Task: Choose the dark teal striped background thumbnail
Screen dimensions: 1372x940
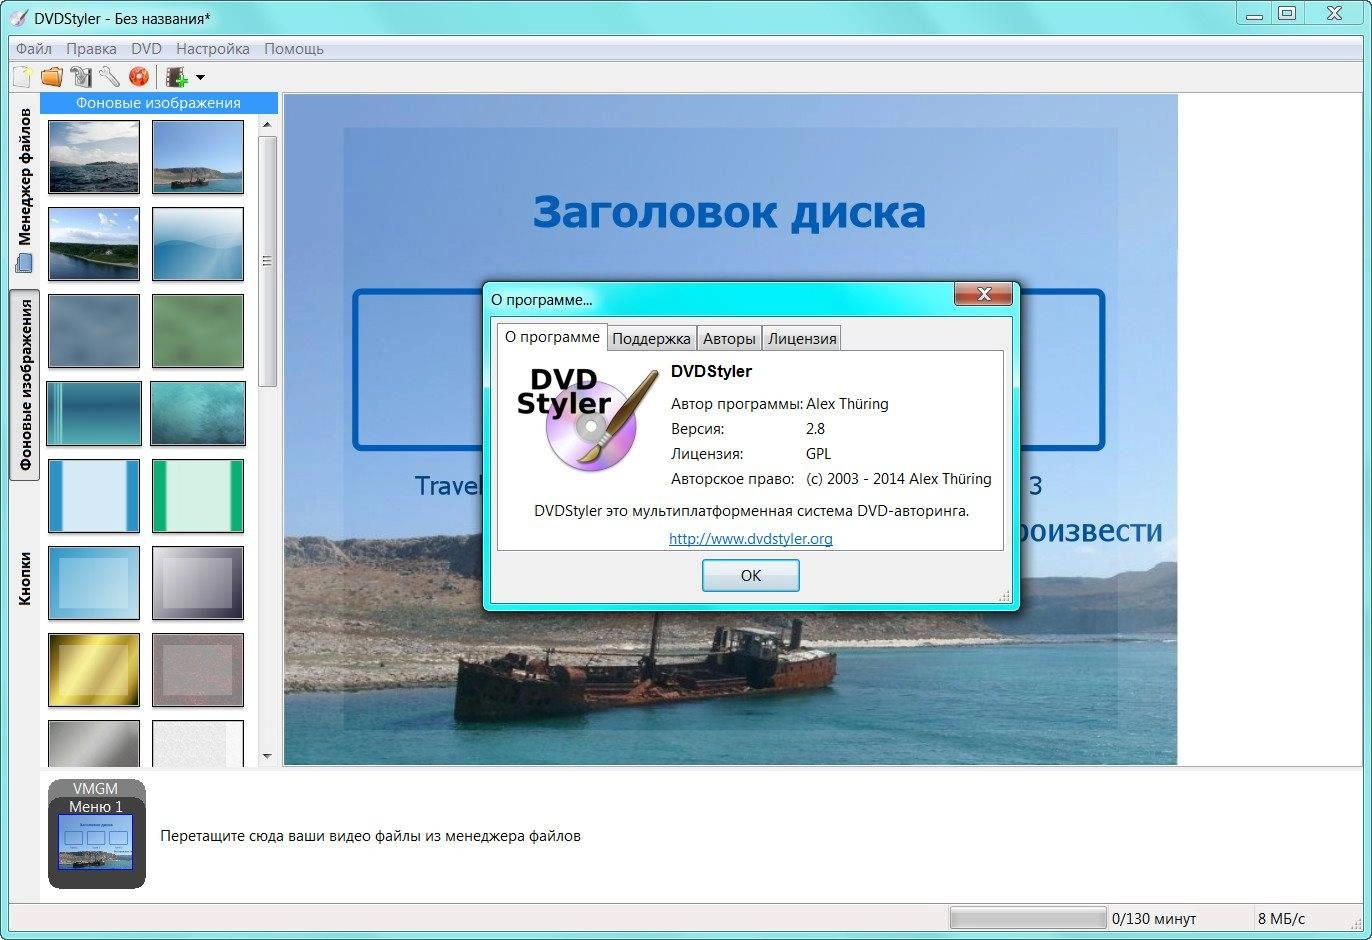Action: (x=94, y=413)
